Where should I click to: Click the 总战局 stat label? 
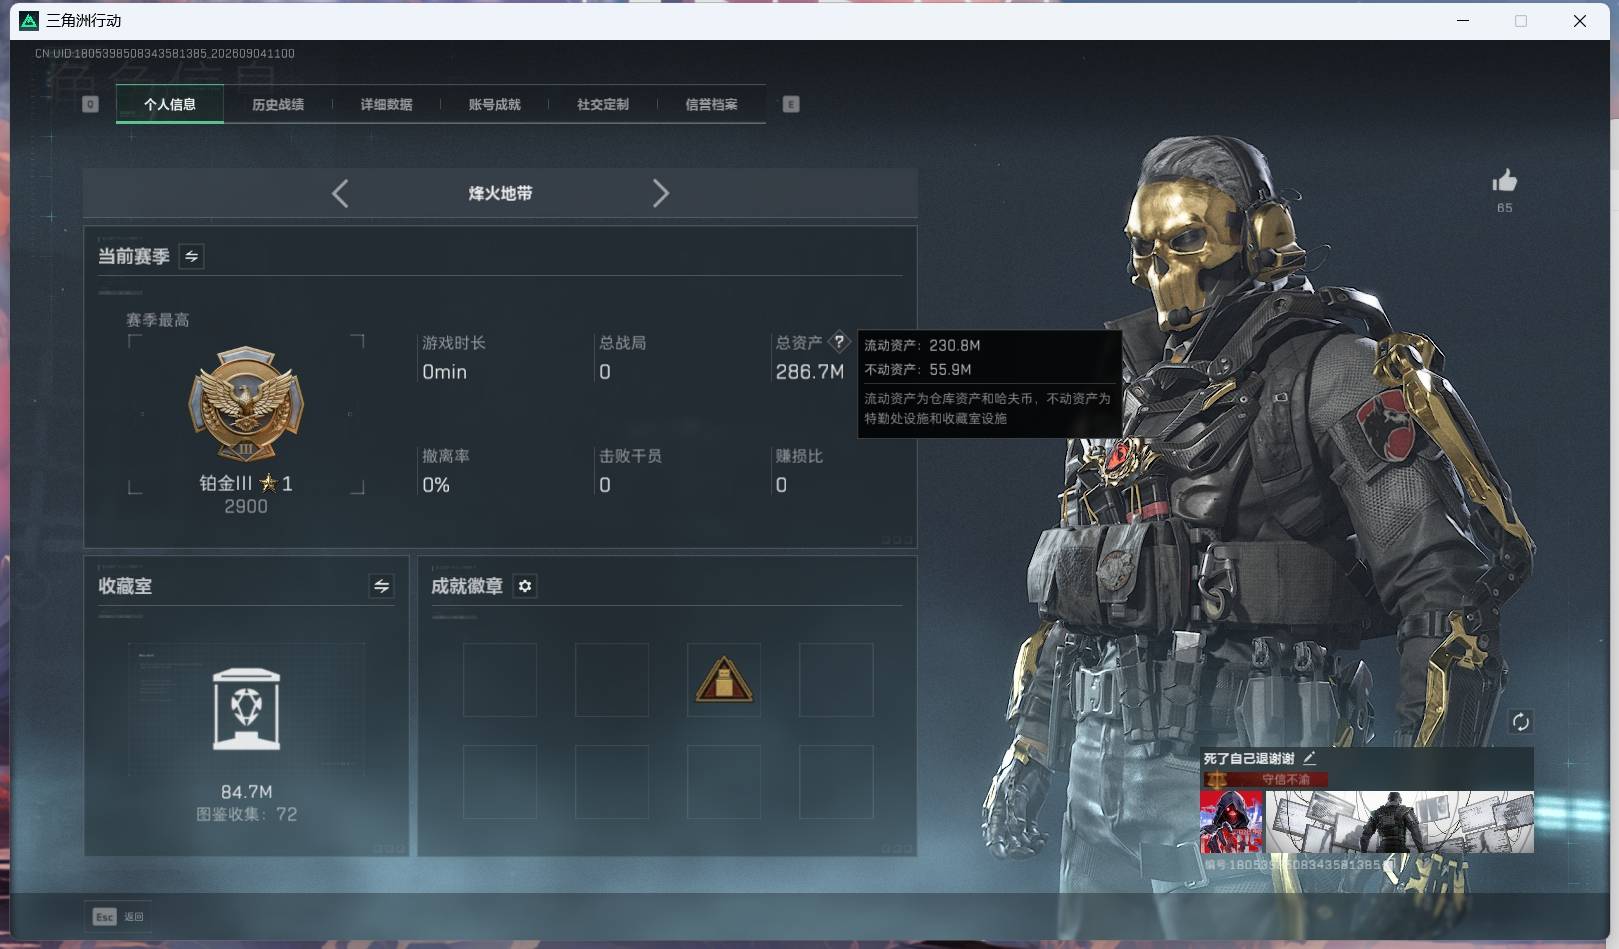[622, 343]
